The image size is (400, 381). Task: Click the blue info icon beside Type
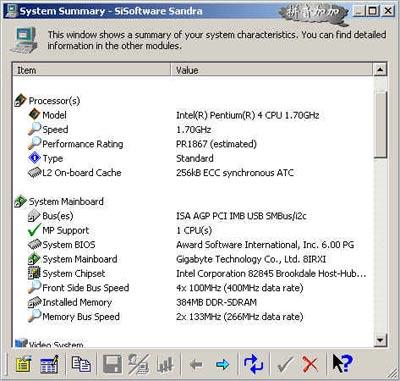click(34, 158)
